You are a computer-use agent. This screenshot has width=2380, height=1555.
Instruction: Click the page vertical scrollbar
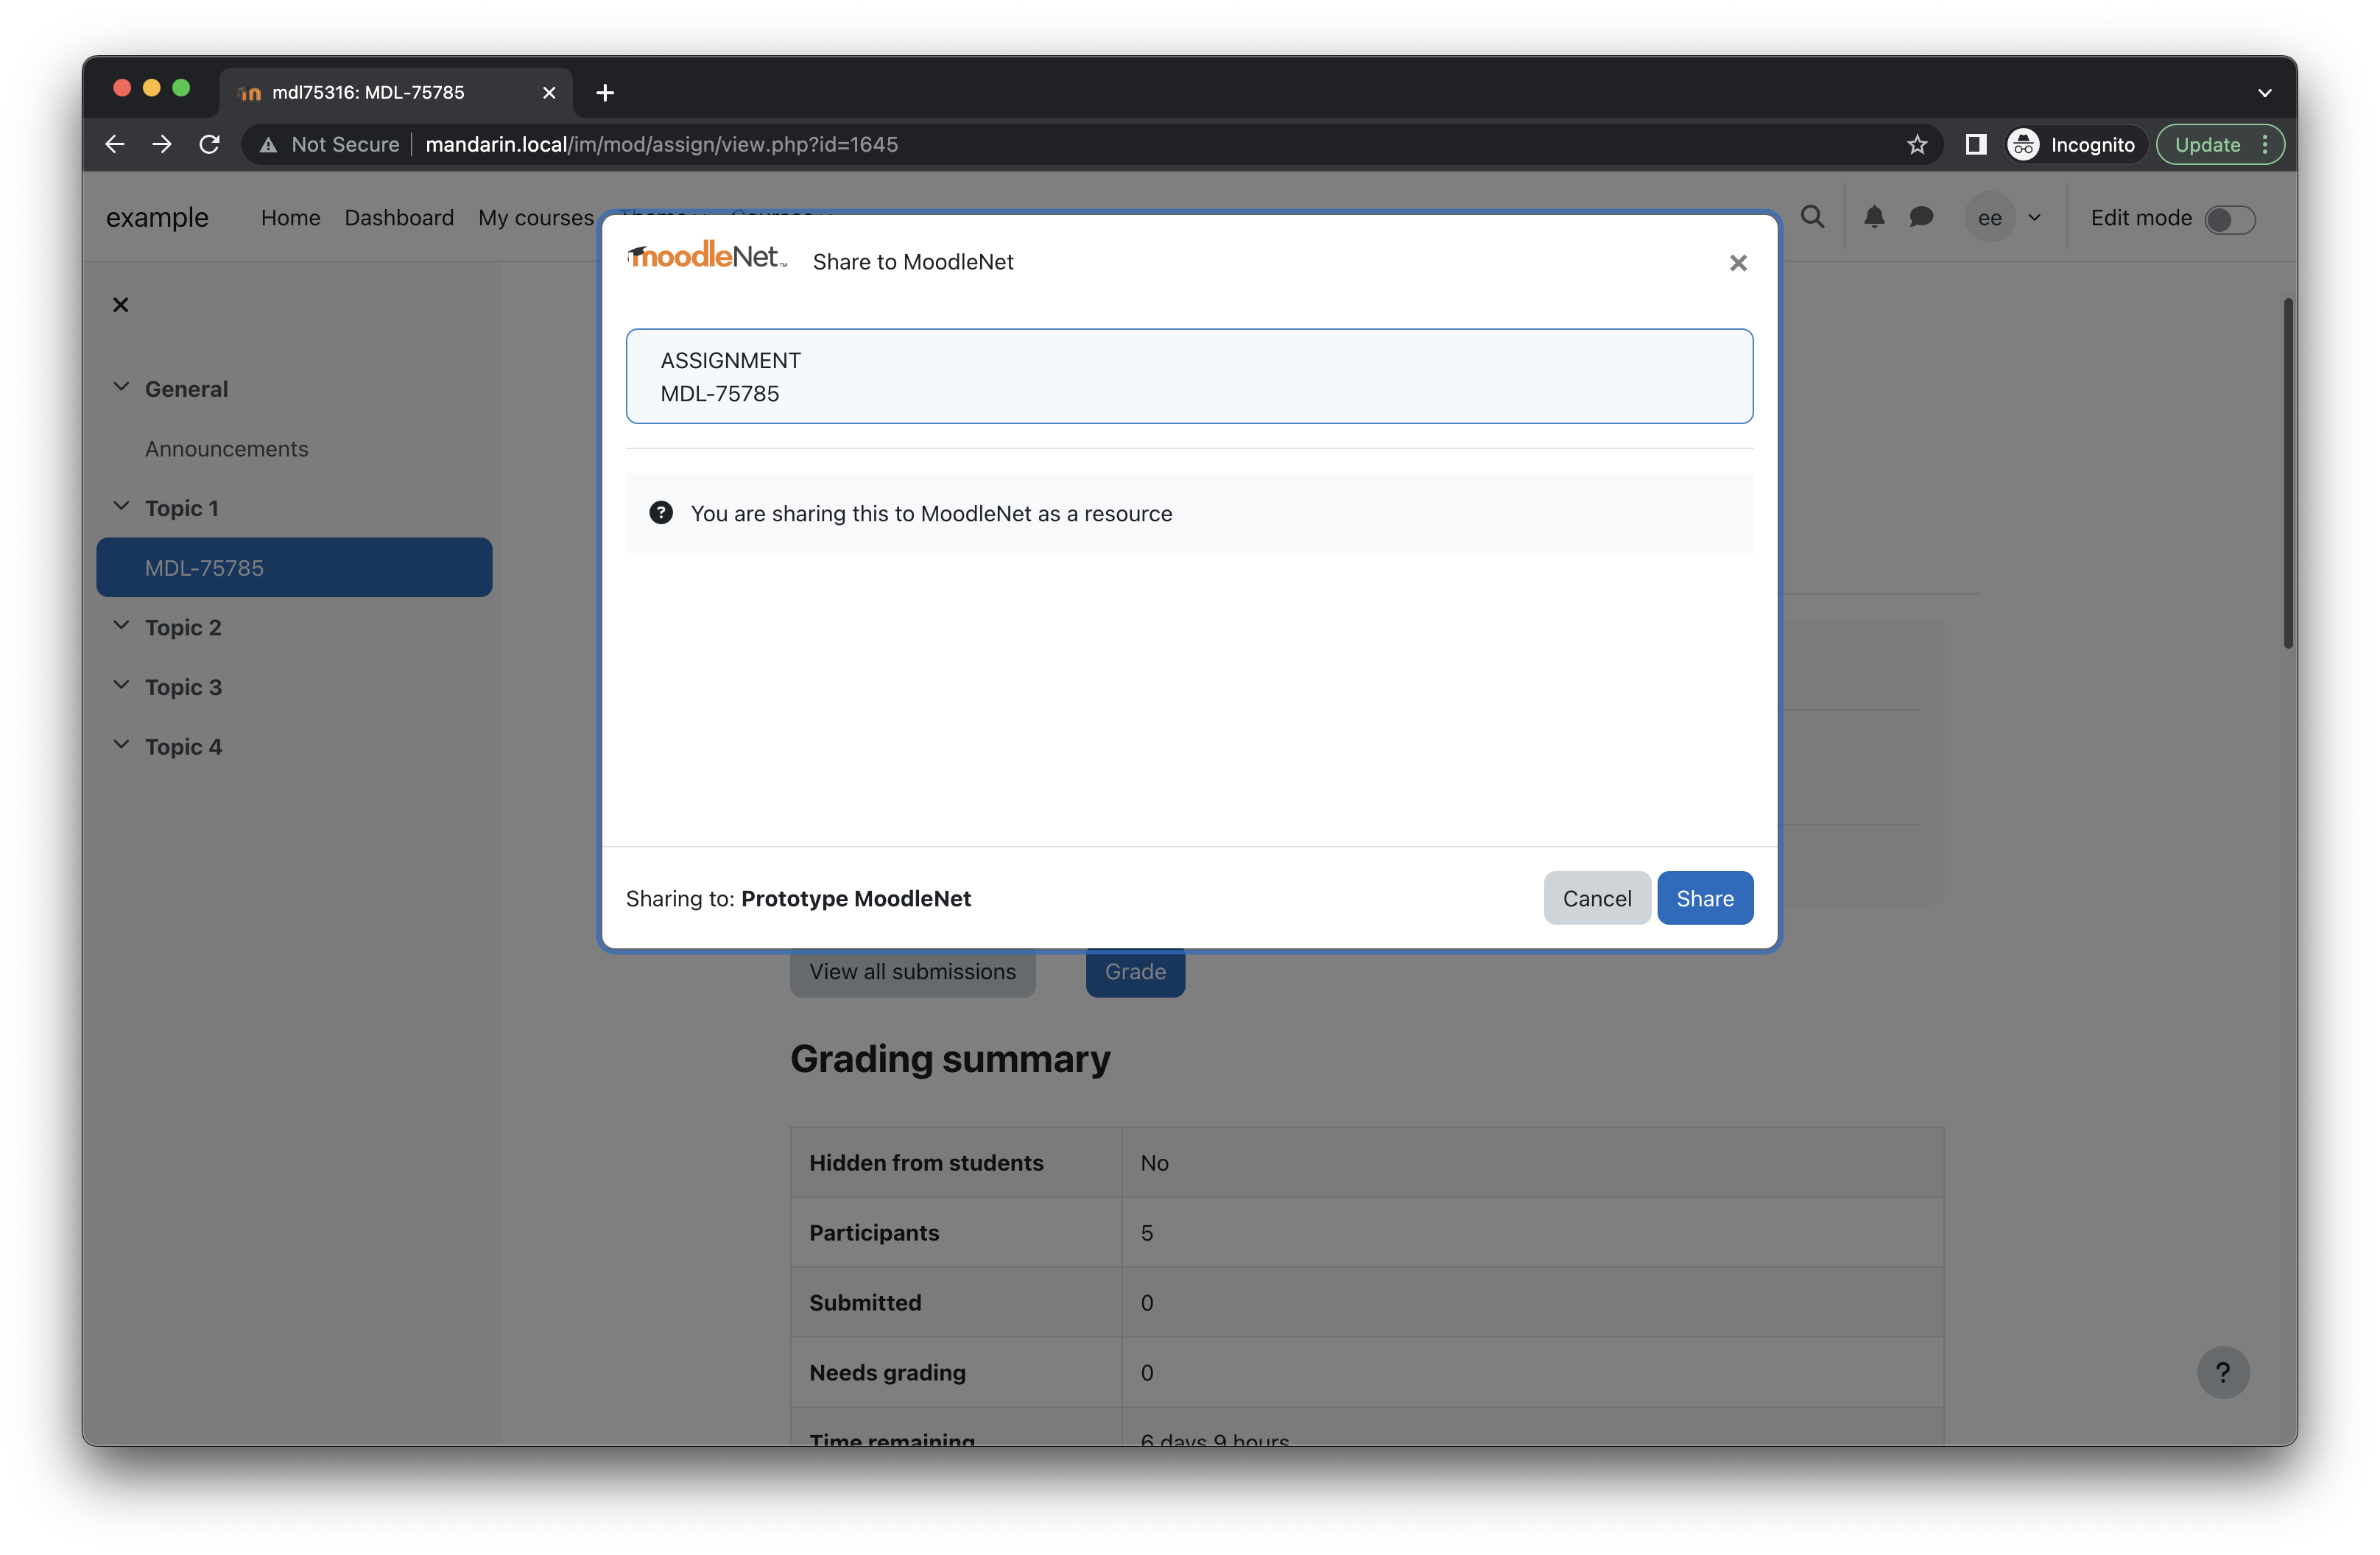[2287, 473]
